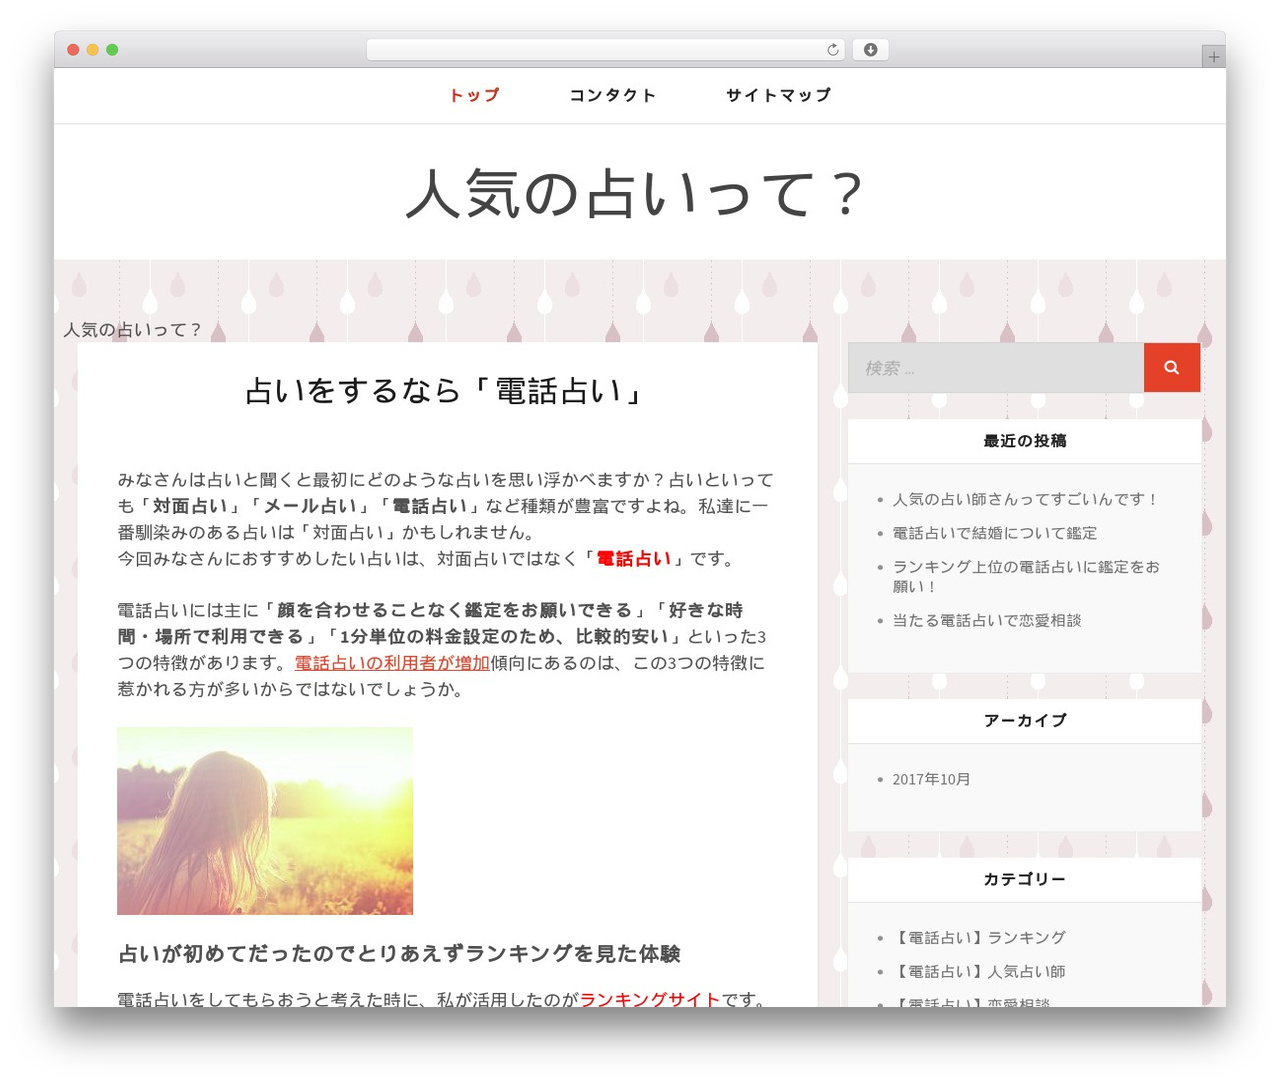Open the 電話占いの利用者が増加 link
The width and height of the screenshot is (1280, 1084).
(392, 662)
